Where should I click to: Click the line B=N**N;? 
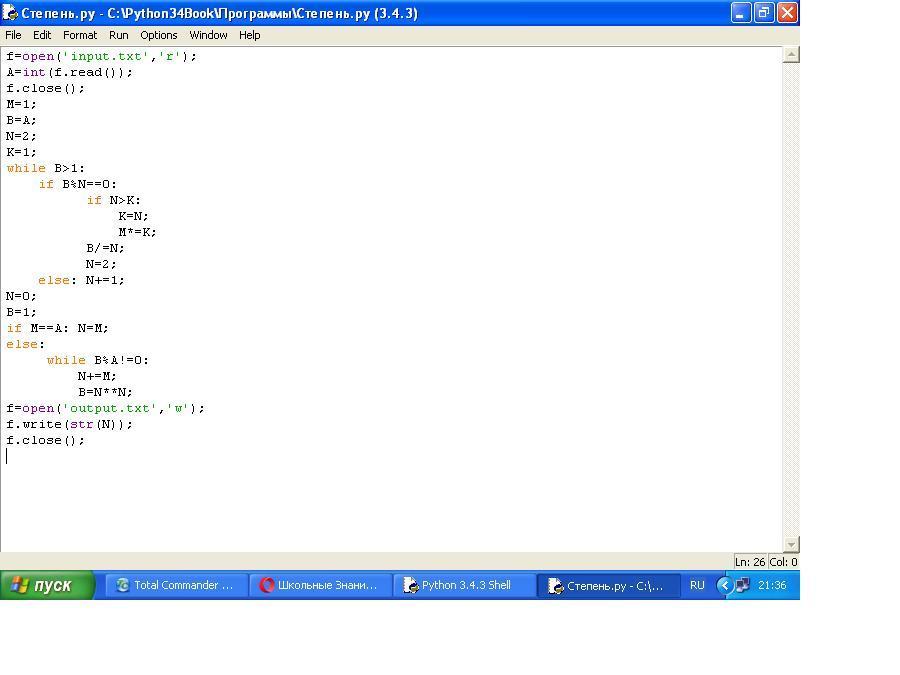click(105, 393)
